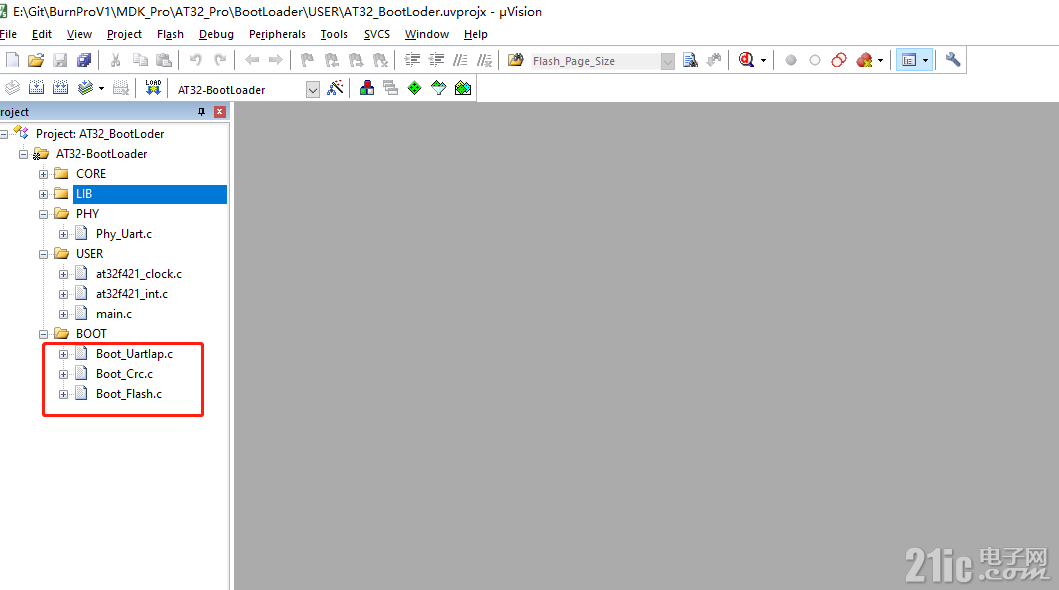Collapse the PHY folder

click(x=43, y=215)
